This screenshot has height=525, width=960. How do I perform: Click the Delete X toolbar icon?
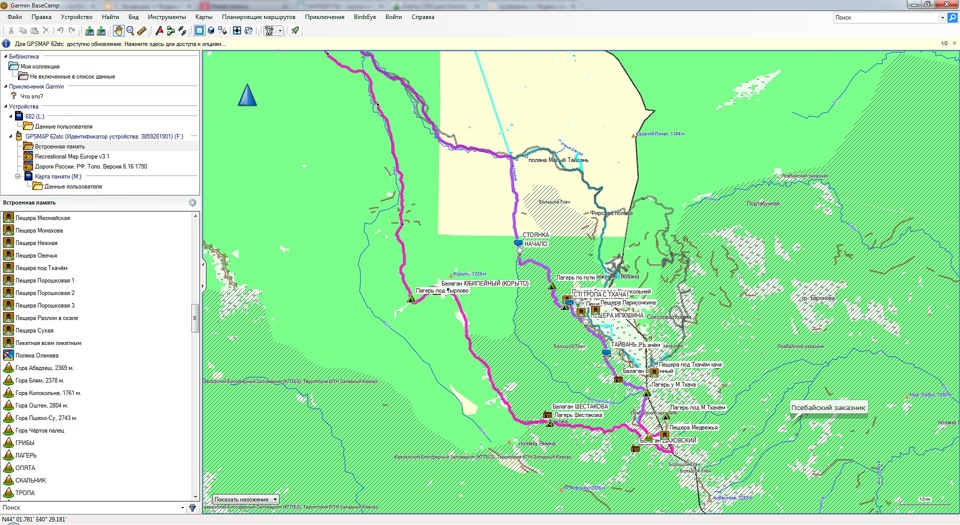pos(46,31)
